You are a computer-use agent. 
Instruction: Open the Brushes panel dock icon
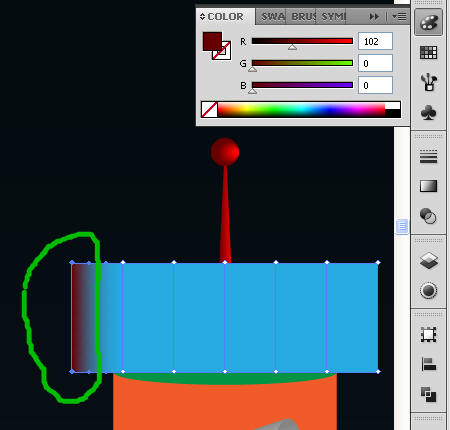pyautogui.click(x=428, y=82)
